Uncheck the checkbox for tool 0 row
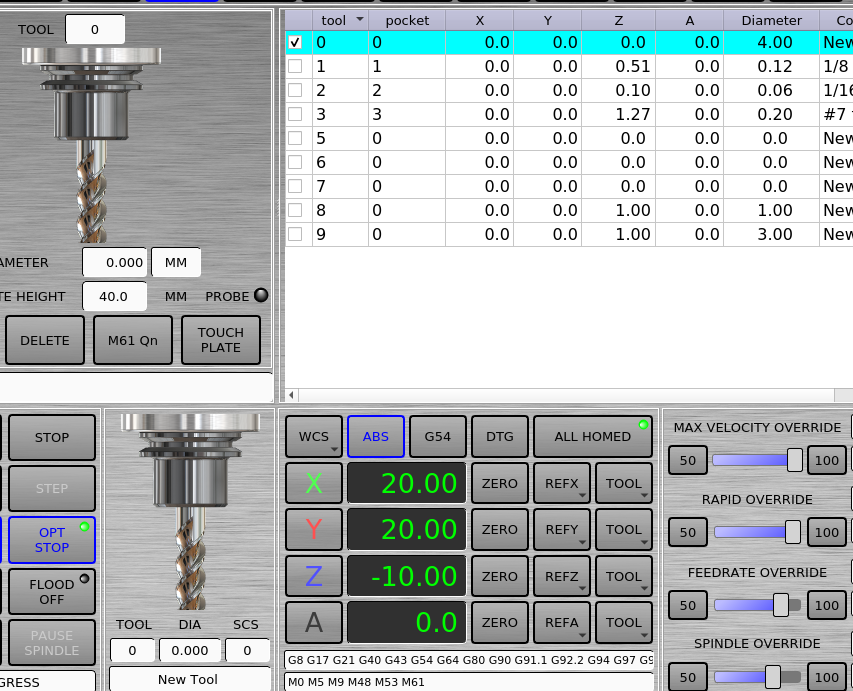This screenshot has width=853, height=691. pos(295,42)
